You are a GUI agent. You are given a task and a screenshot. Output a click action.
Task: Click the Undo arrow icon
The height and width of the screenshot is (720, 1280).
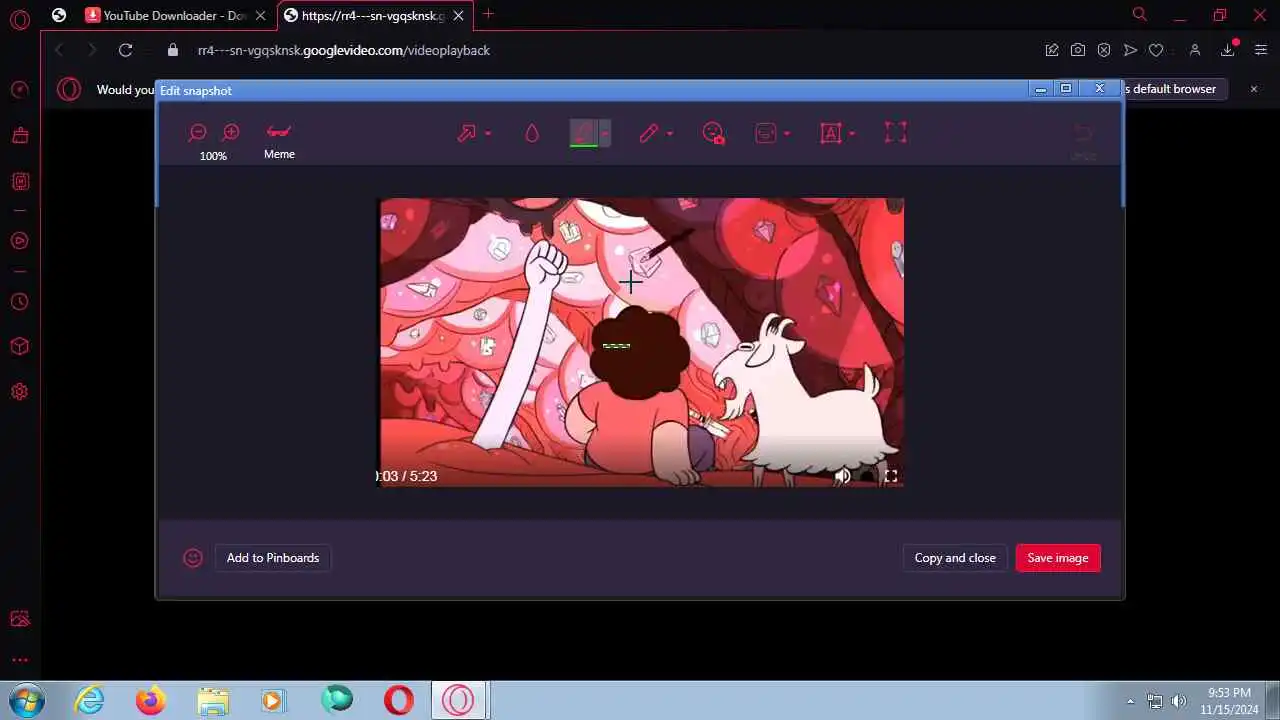(x=1083, y=133)
